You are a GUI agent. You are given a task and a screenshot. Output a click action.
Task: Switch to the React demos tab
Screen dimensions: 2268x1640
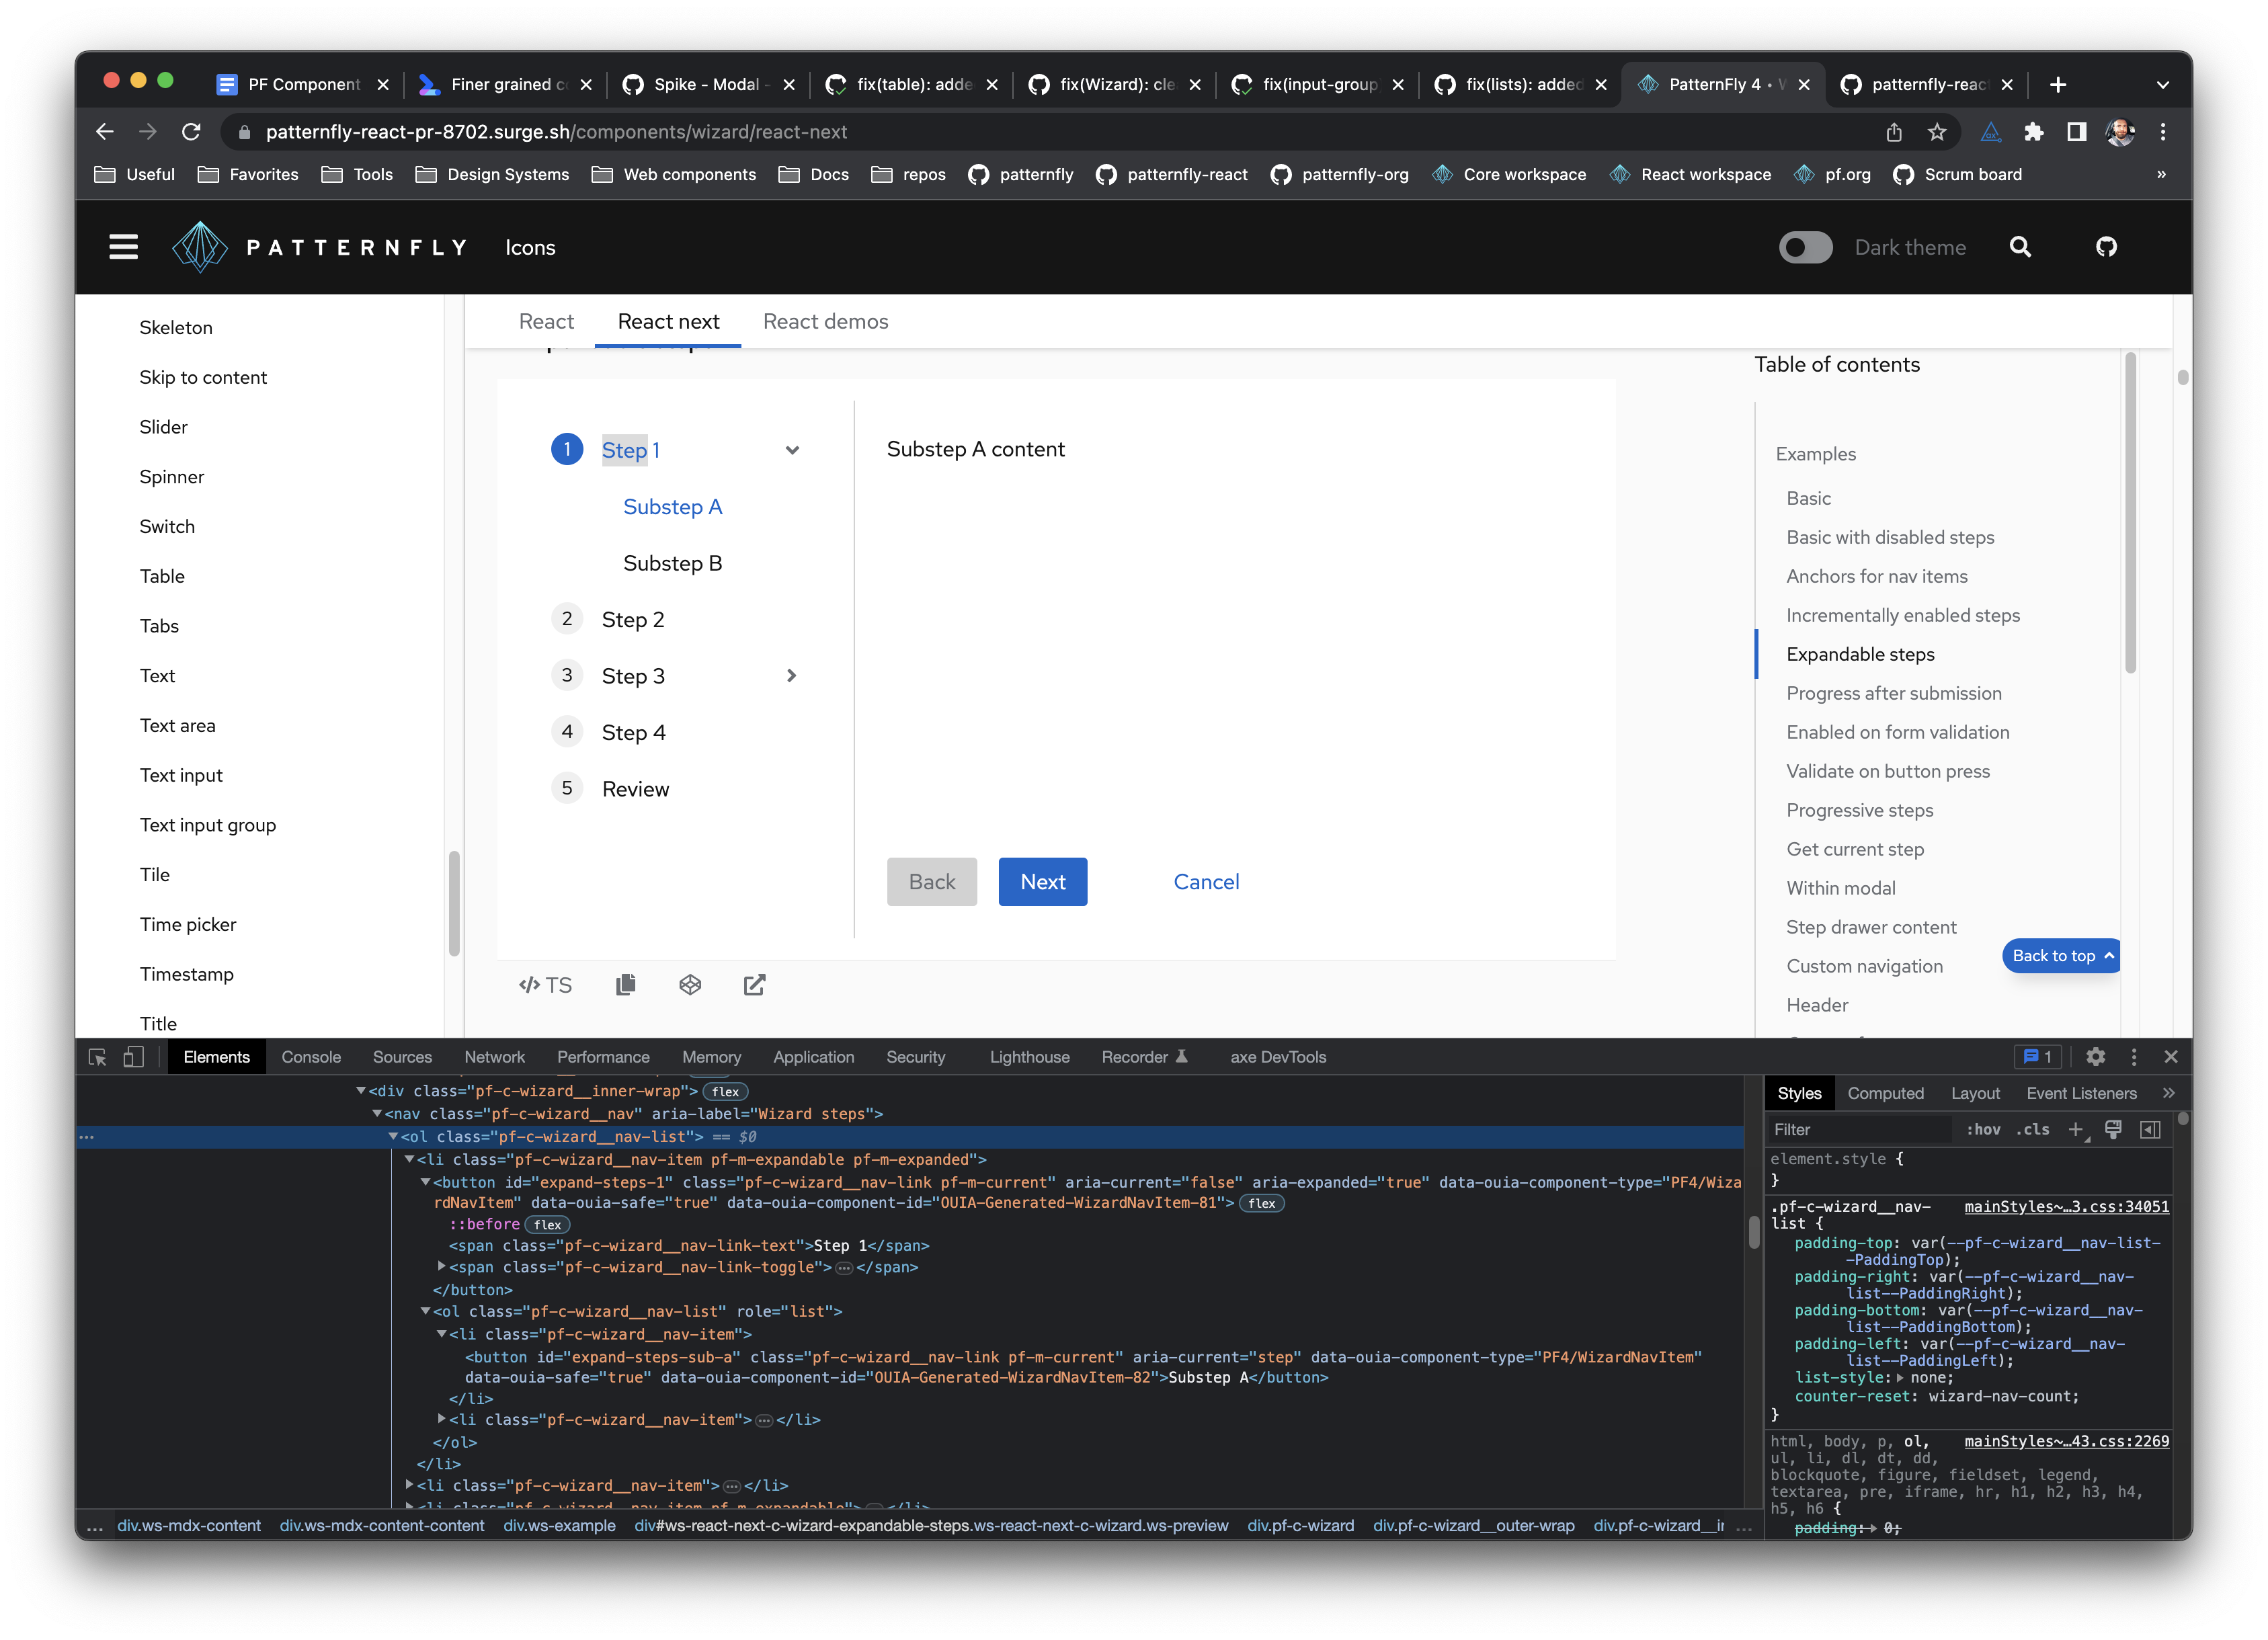825,321
